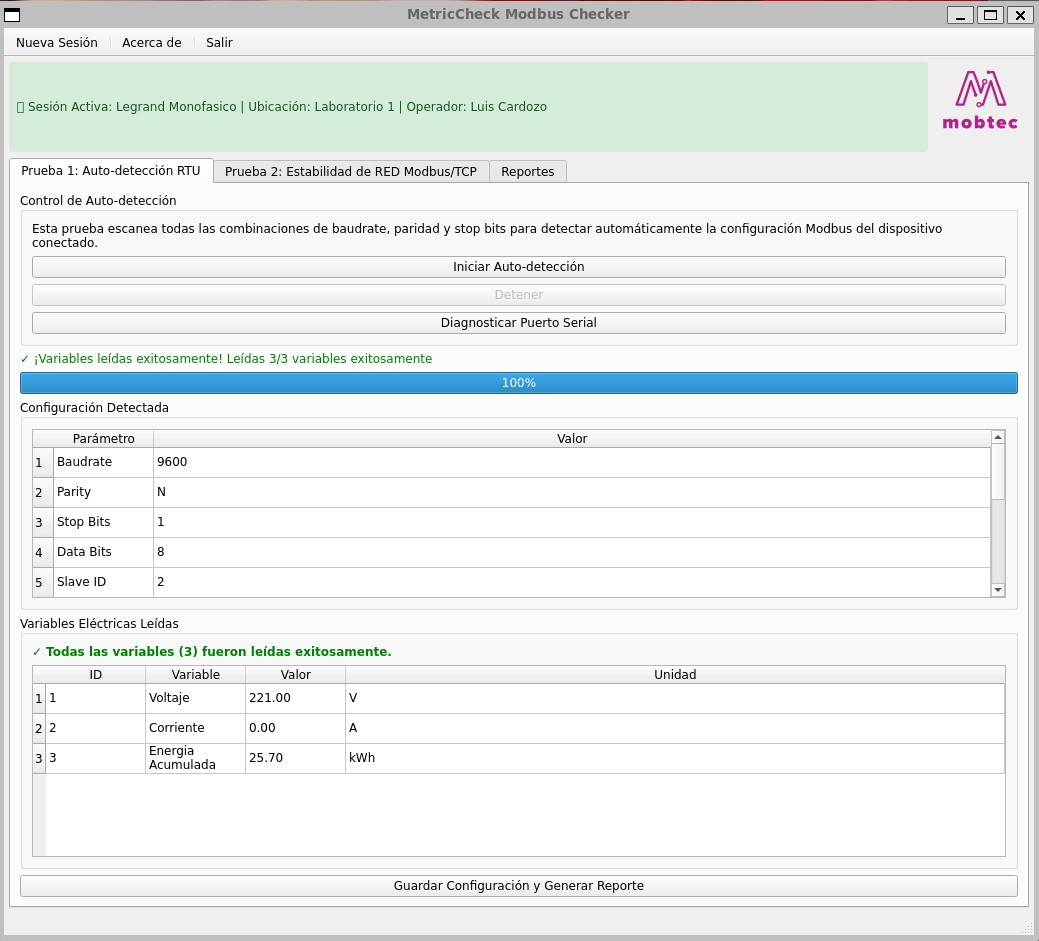The height and width of the screenshot is (941, 1039).
Task: Maximize the MetricCheck window
Action: click(990, 14)
